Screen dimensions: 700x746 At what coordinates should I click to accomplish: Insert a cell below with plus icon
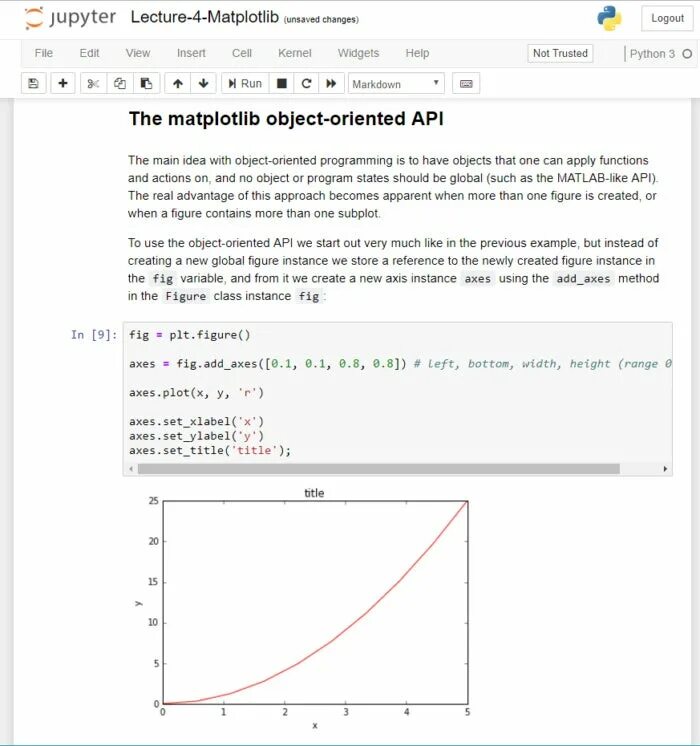[x=63, y=84]
